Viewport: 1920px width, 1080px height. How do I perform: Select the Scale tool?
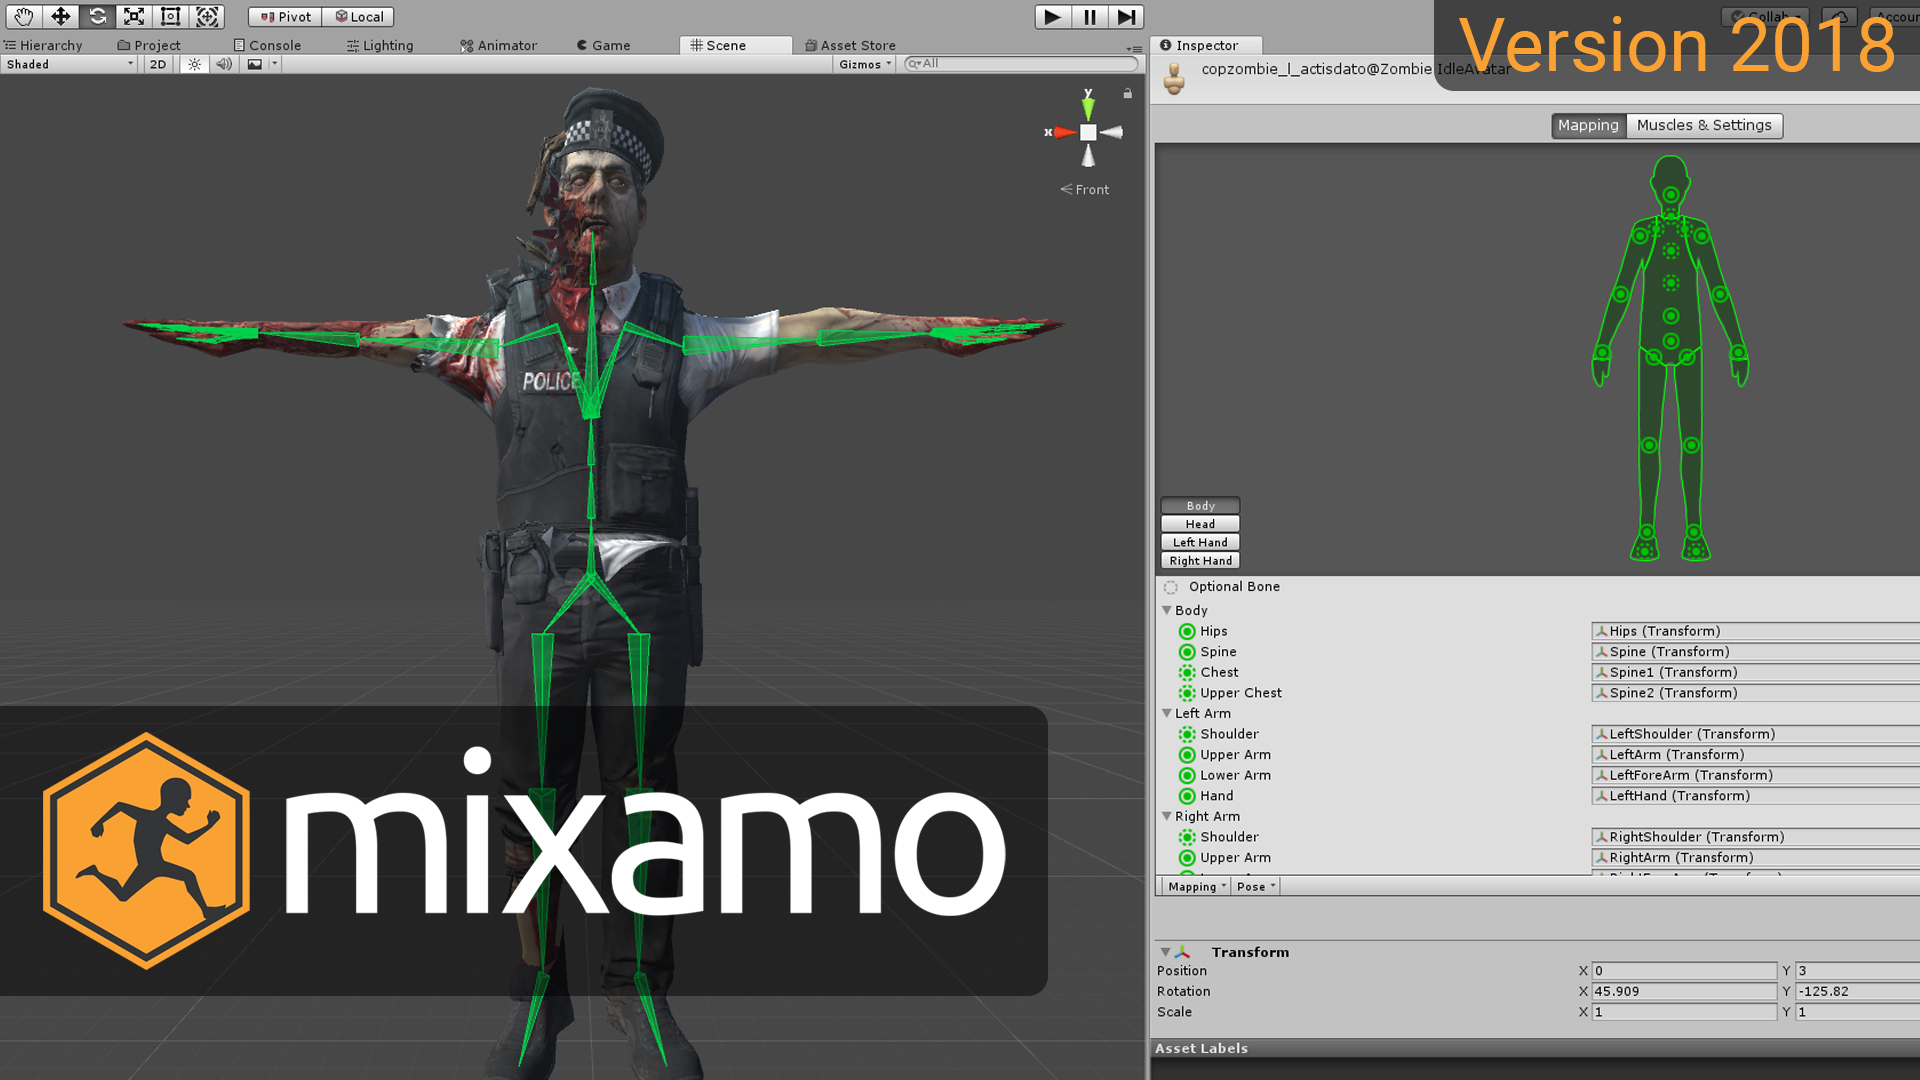pyautogui.click(x=133, y=16)
